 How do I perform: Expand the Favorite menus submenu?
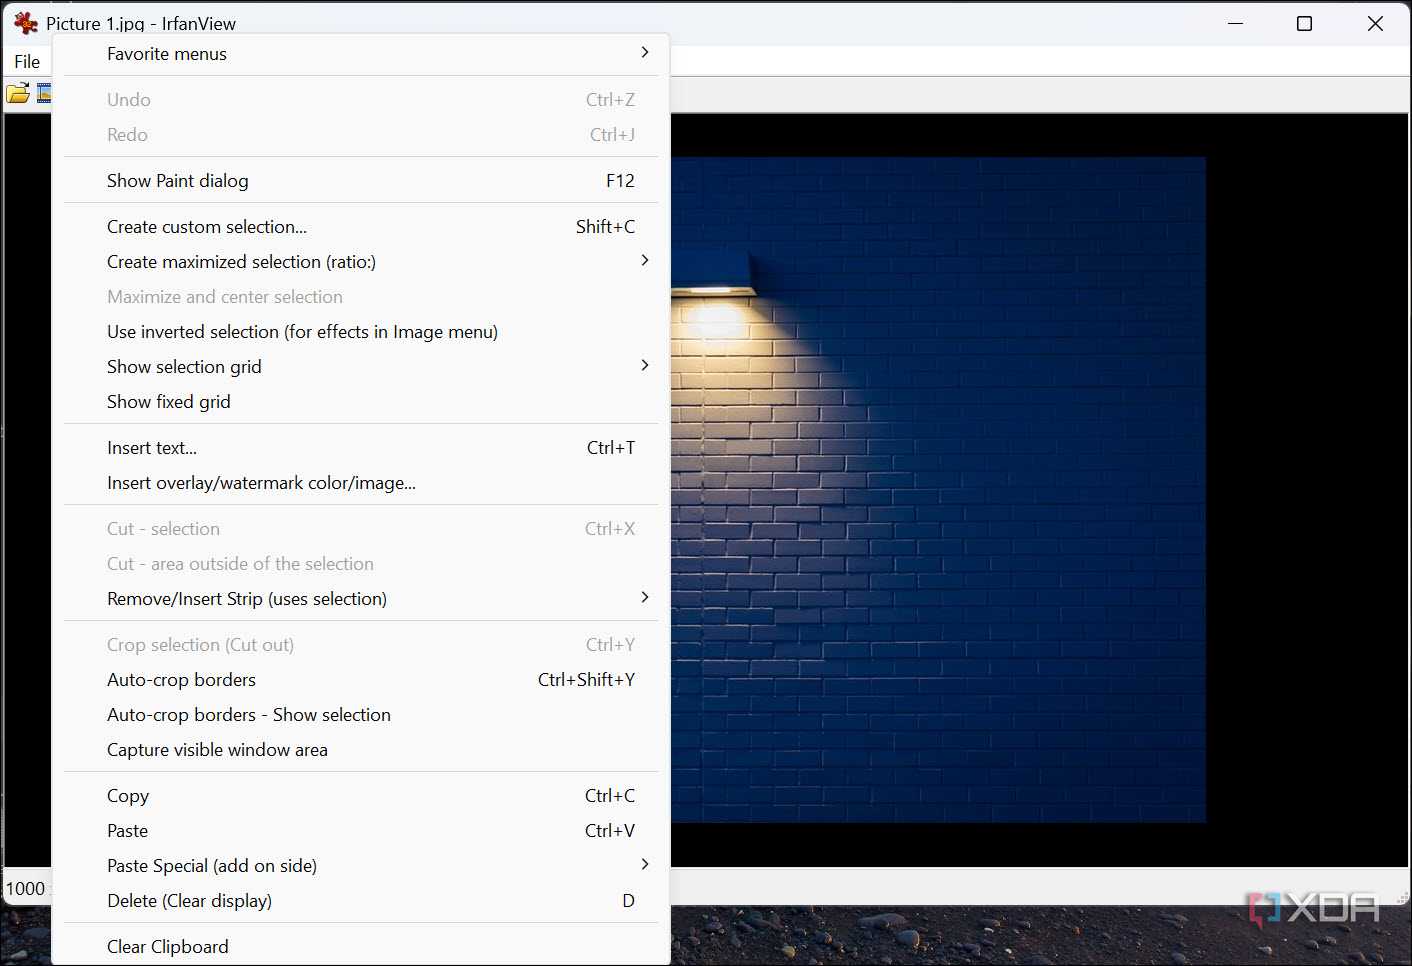coord(361,54)
